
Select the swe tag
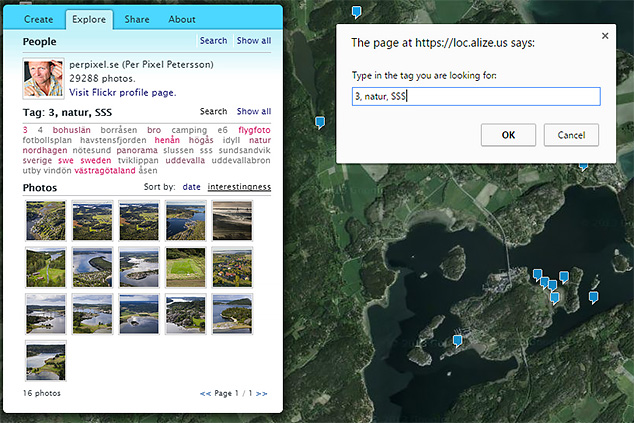[x=66, y=160]
